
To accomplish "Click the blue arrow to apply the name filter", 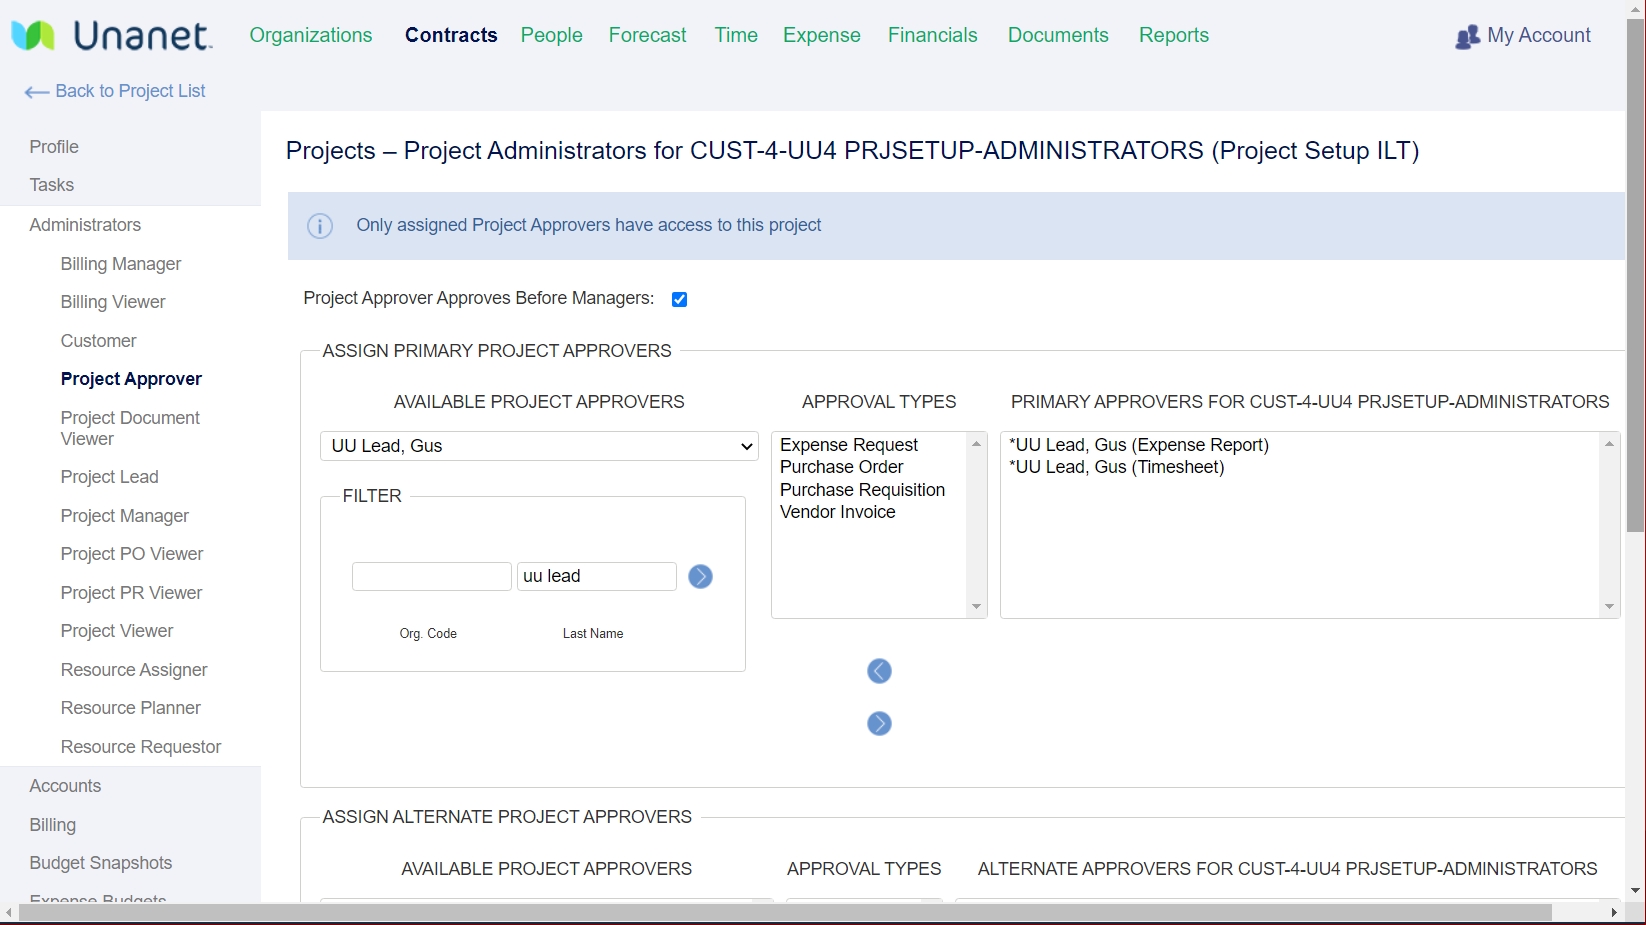I will pyautogui.click(x=700, y=576).
